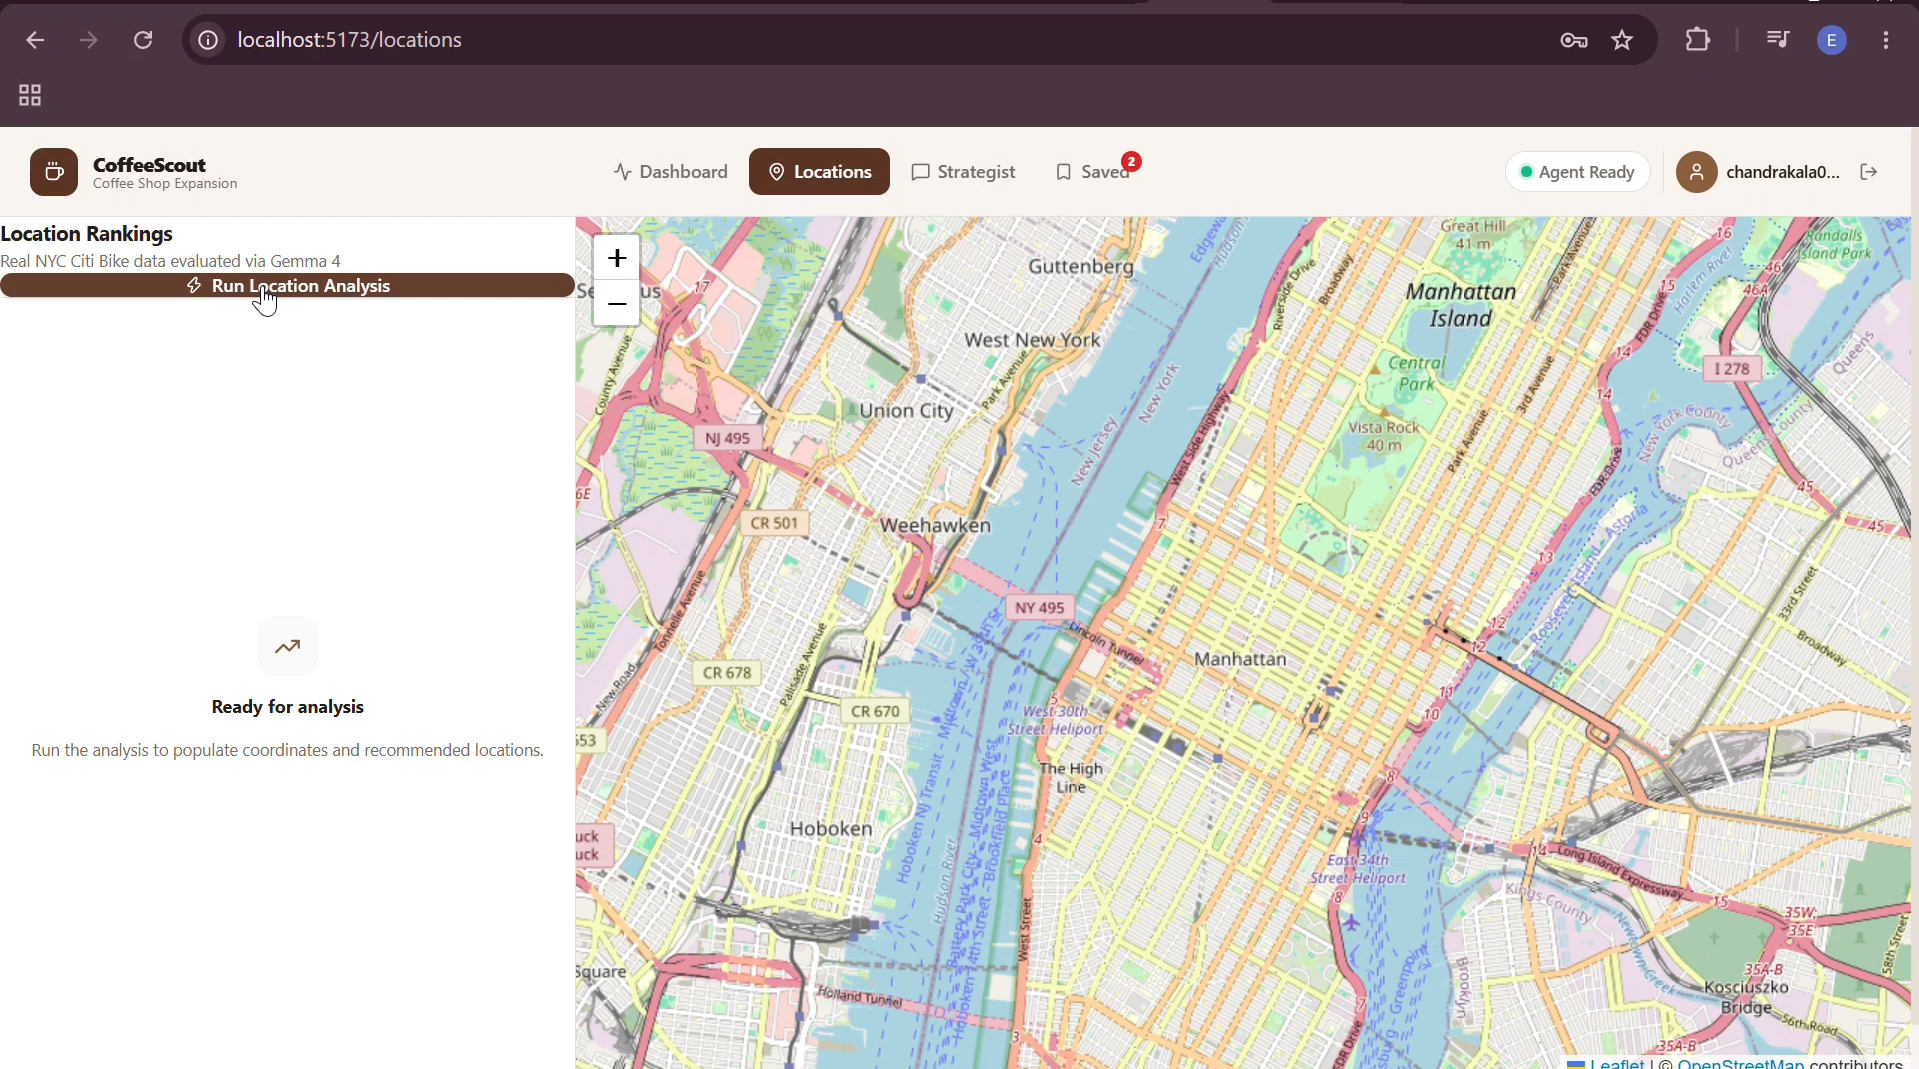Screen dimensions: 1919x1069
Task: Bookmark this page with the star icon
Action: pyautogui.click(x=1623, y=40)
